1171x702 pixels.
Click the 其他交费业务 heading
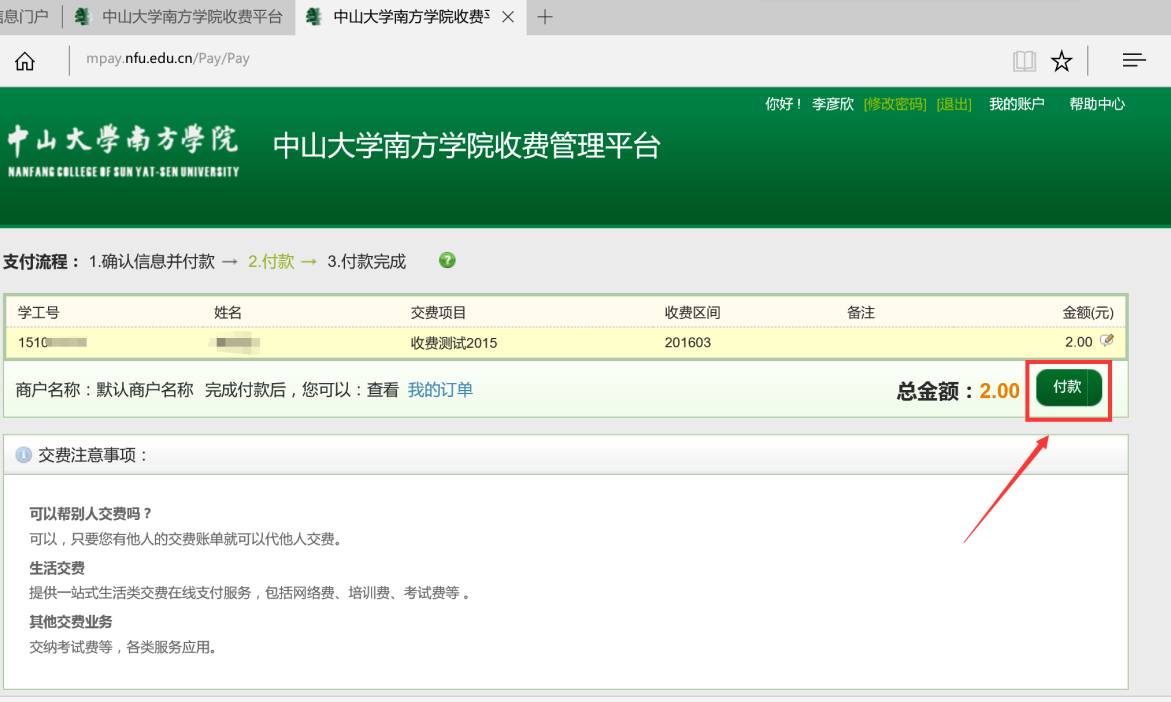coord(71,621)
